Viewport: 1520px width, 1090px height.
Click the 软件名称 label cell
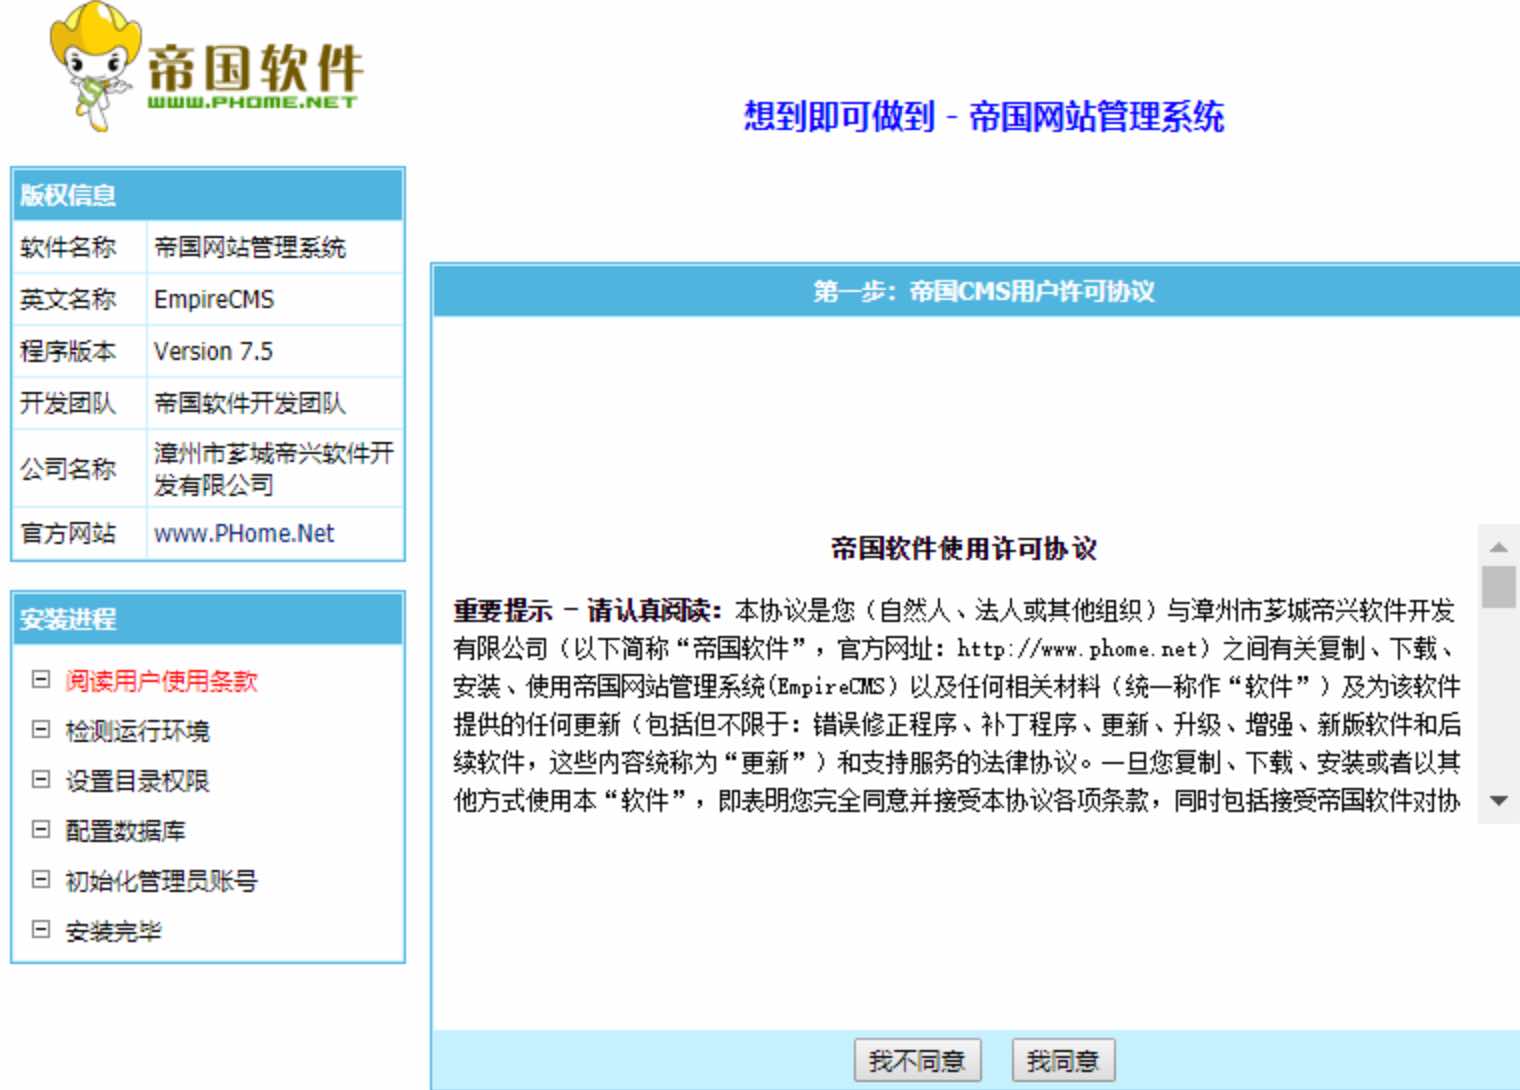(x=80, y=247)
